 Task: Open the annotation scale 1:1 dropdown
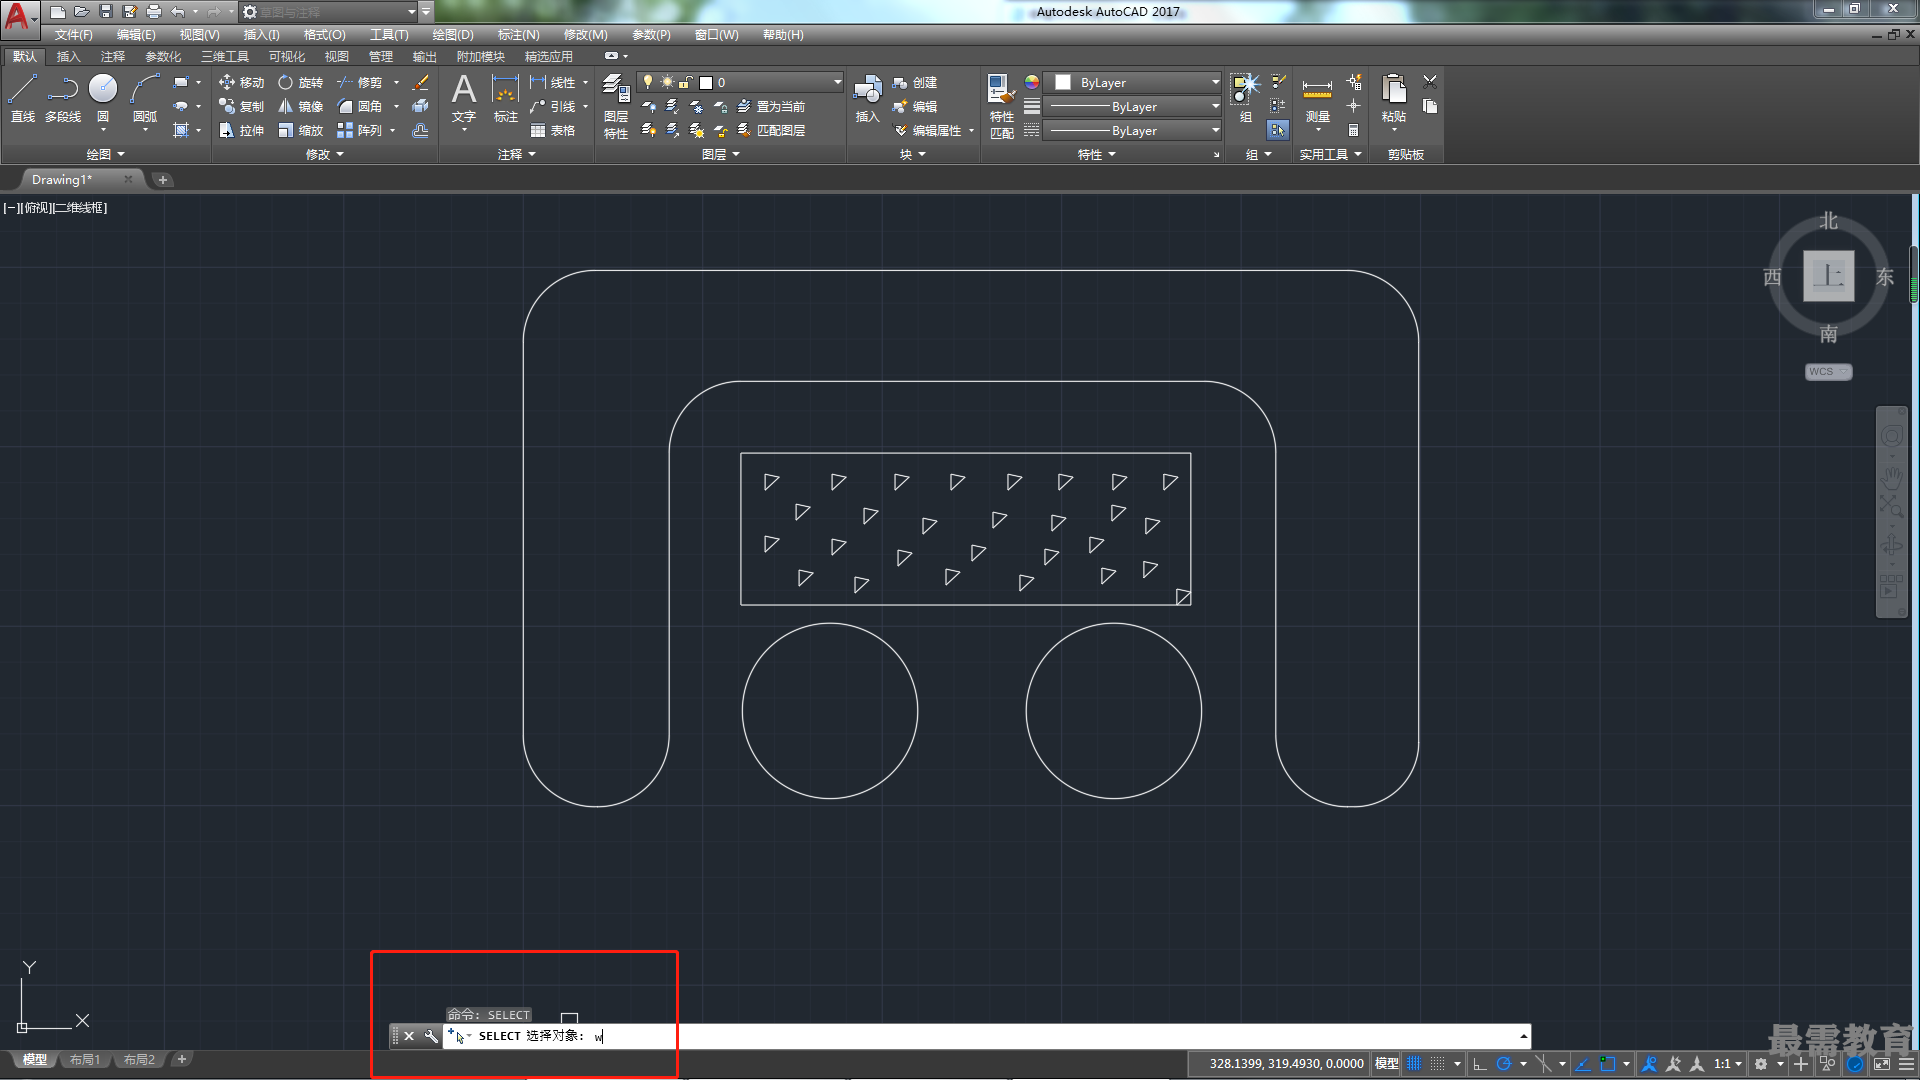tap(1727, 1064)
